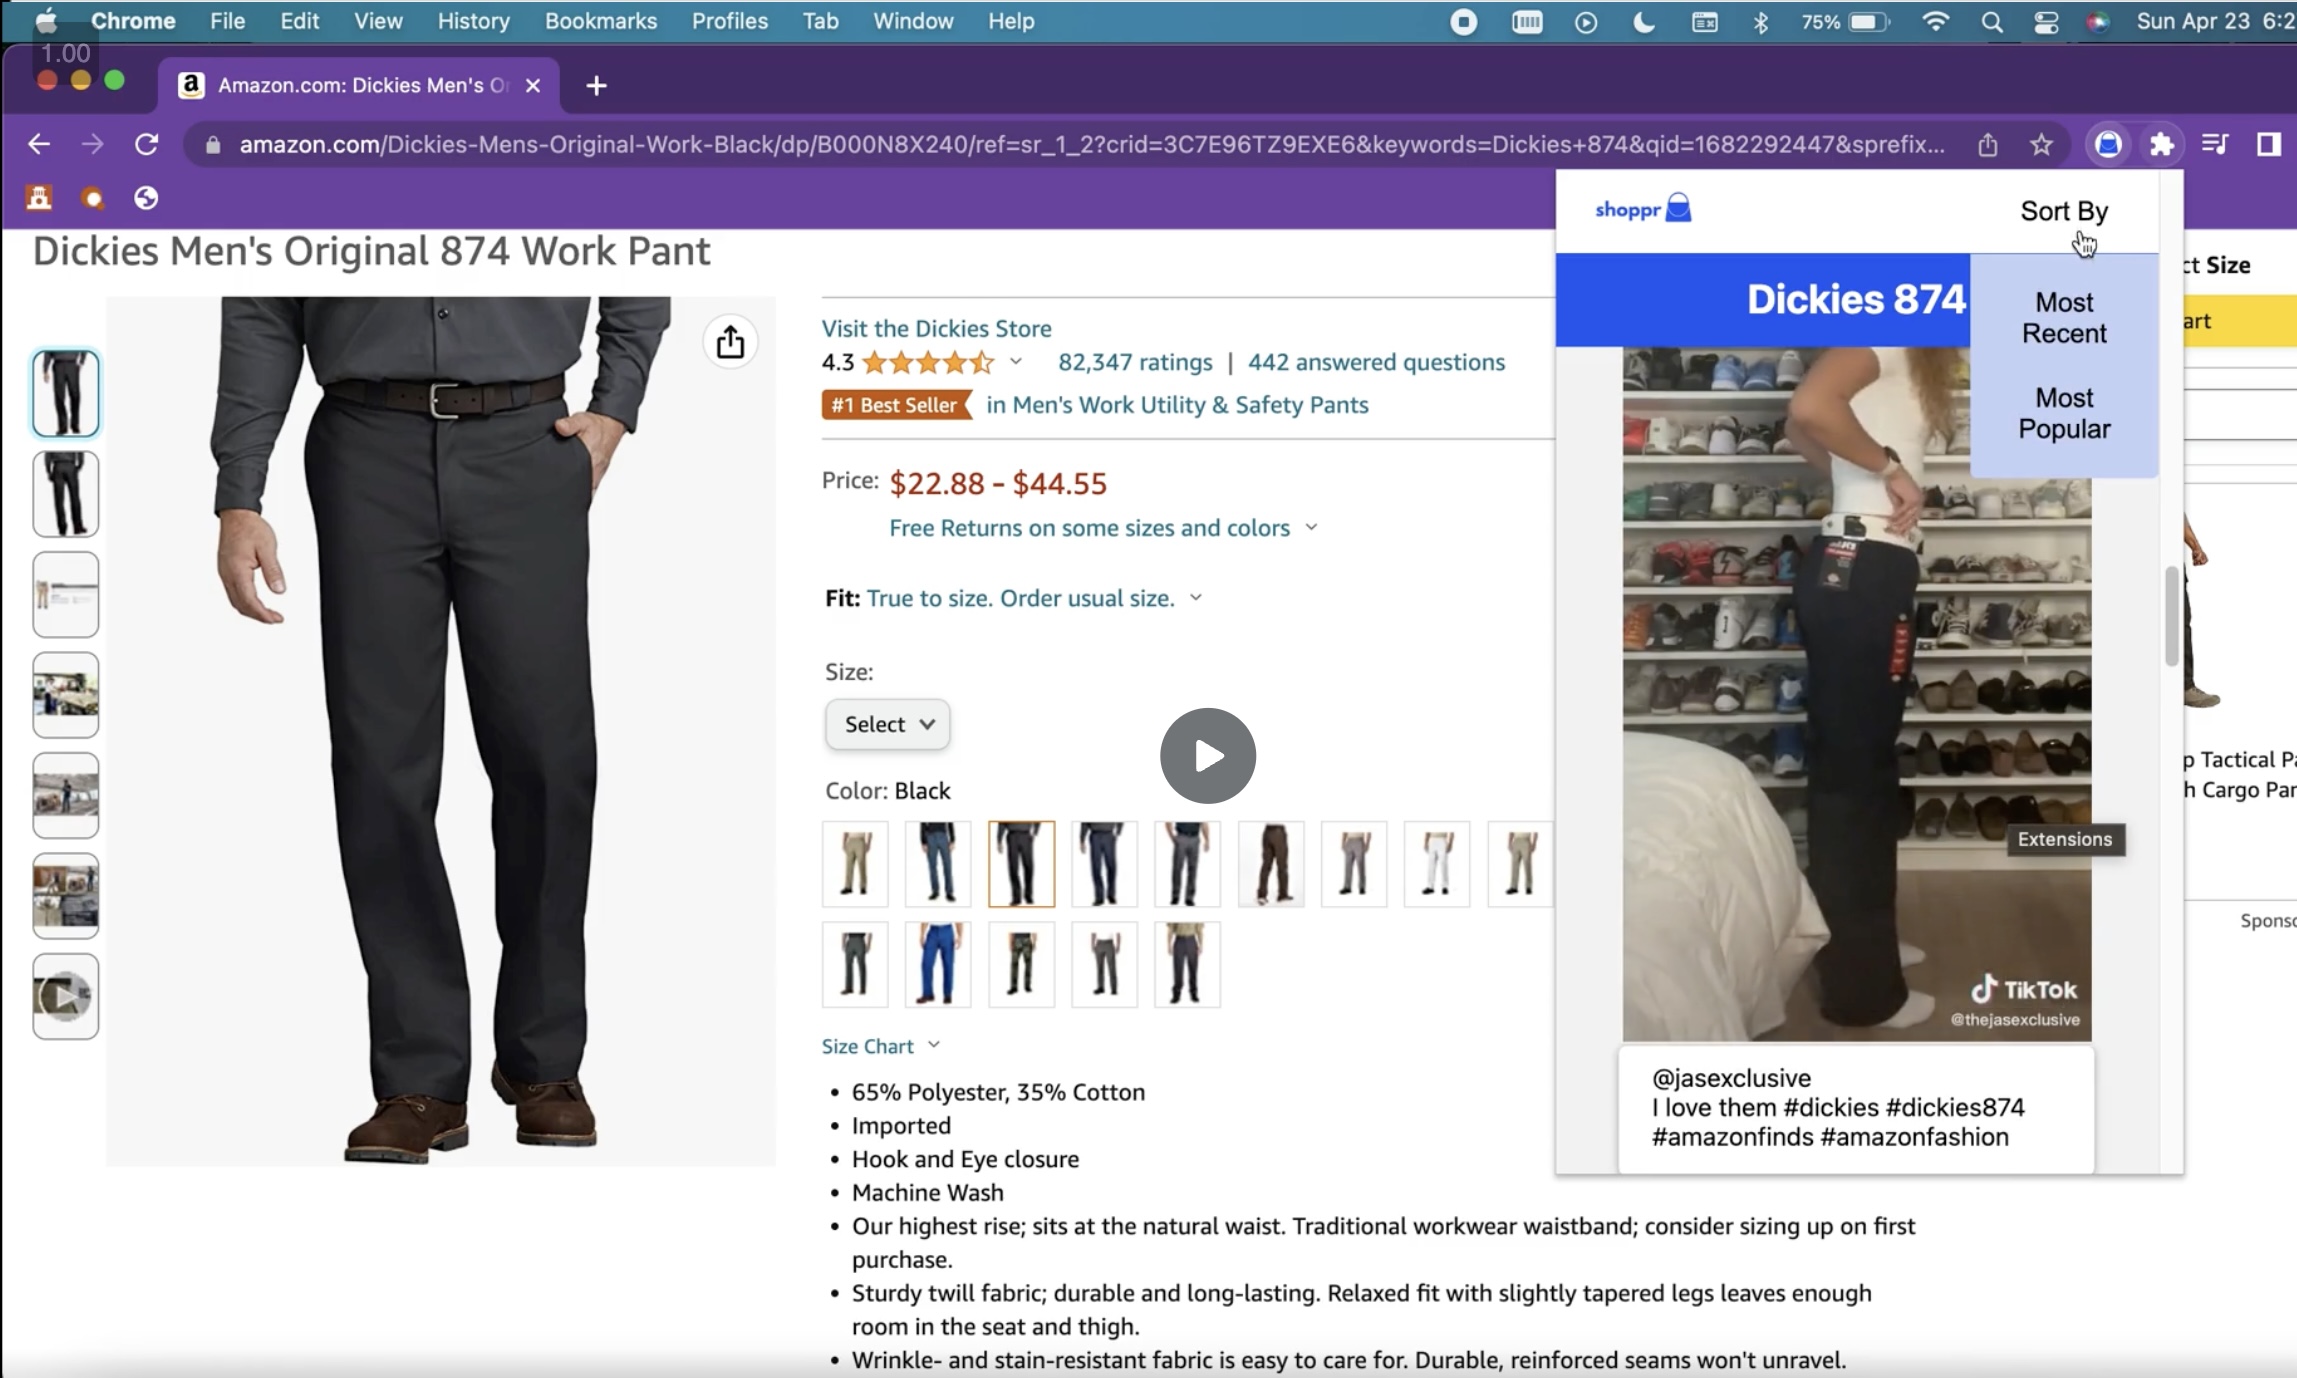Select the dark brown pants color swatch
The width and height of the screenshot is (2297, 1378).
(x=1271, y=864)
